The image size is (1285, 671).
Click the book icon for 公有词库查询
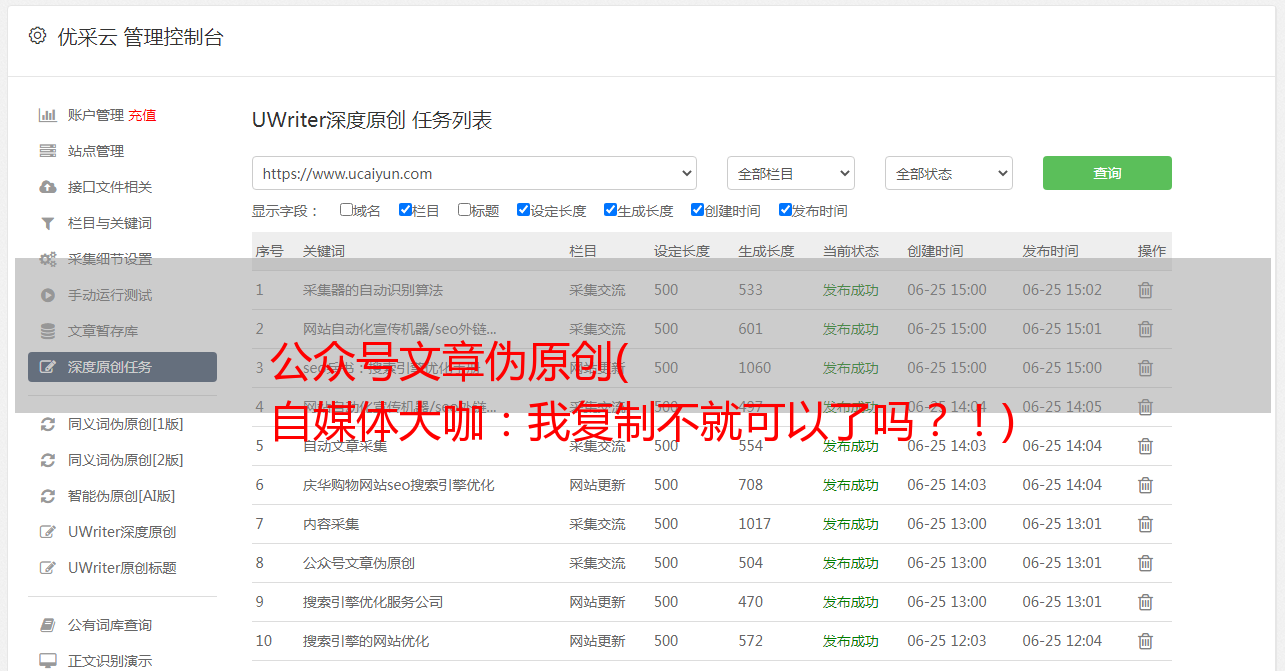47,625
